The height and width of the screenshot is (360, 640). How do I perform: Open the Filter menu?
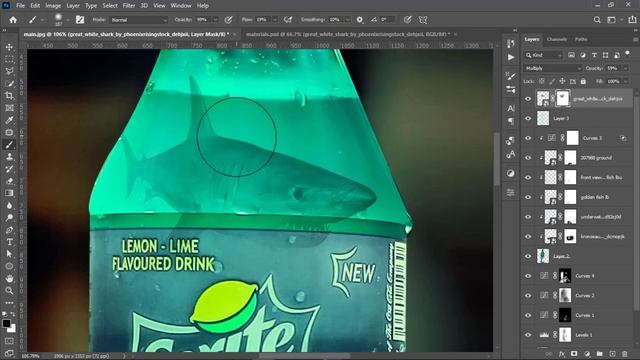[x=129, y=5]
